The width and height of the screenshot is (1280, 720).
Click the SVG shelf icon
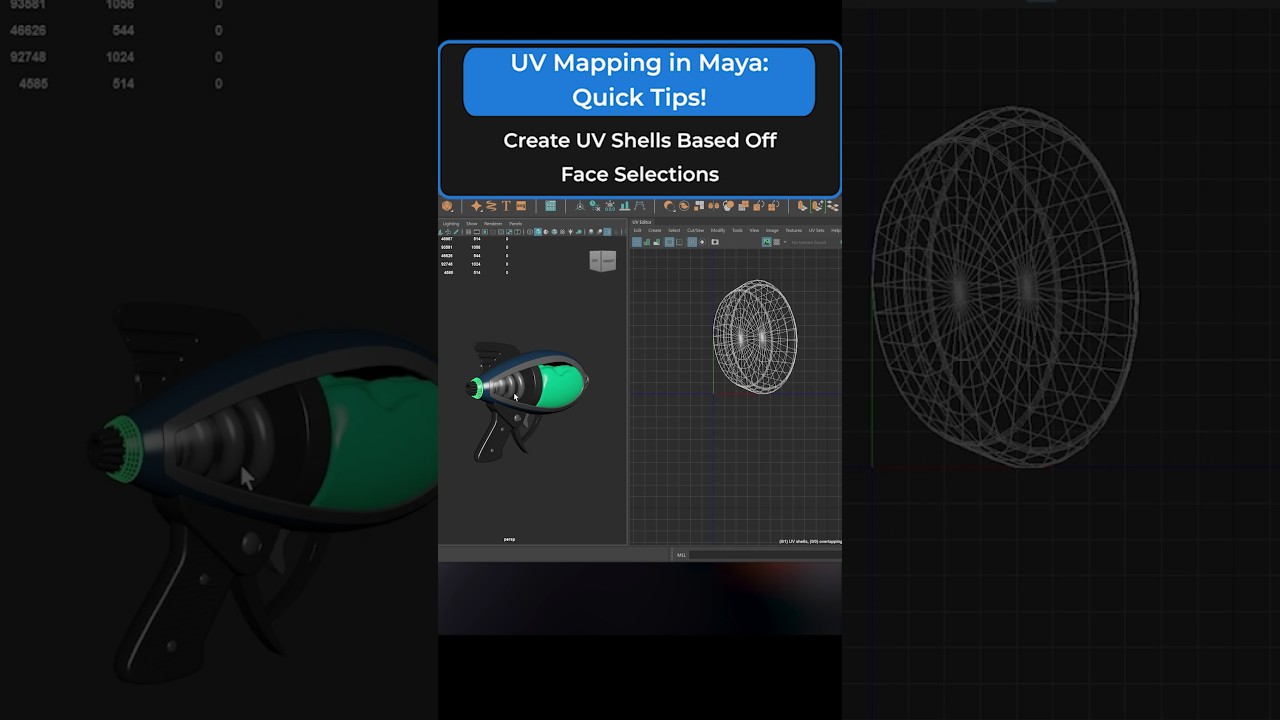click(x=521, y=206)
